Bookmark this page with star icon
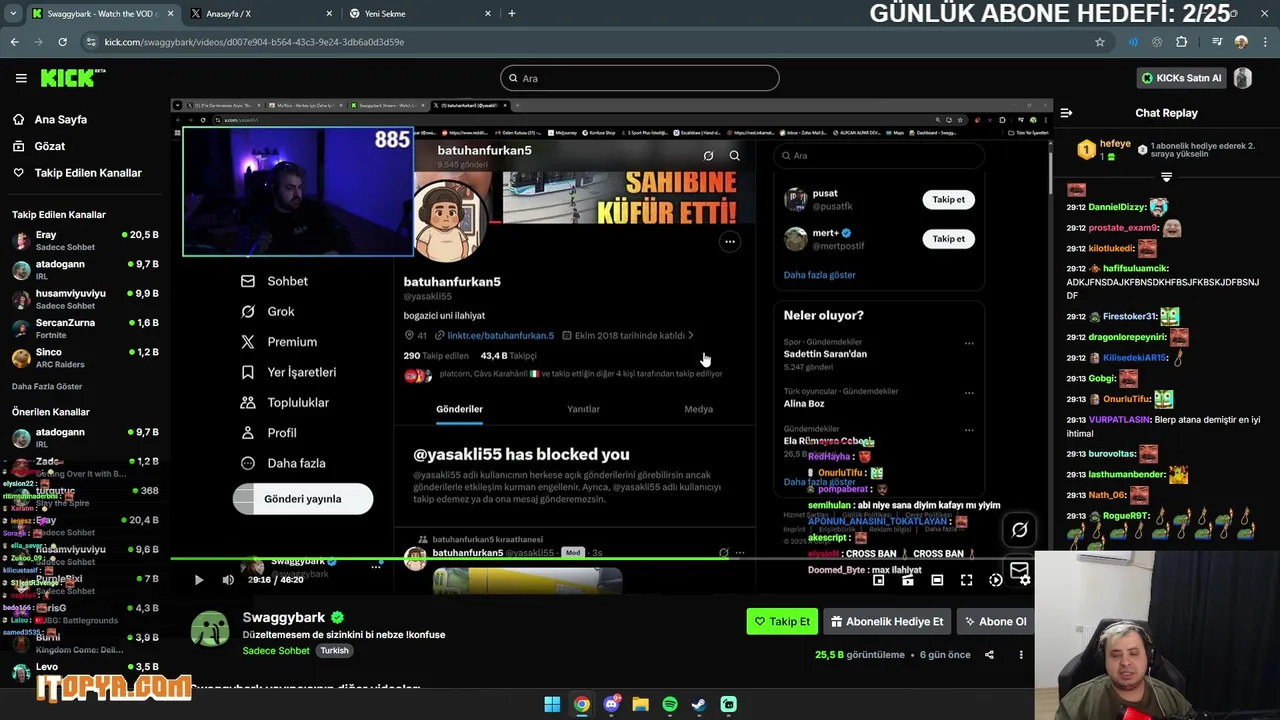Screen dimensions: 1280x720 1100,42
